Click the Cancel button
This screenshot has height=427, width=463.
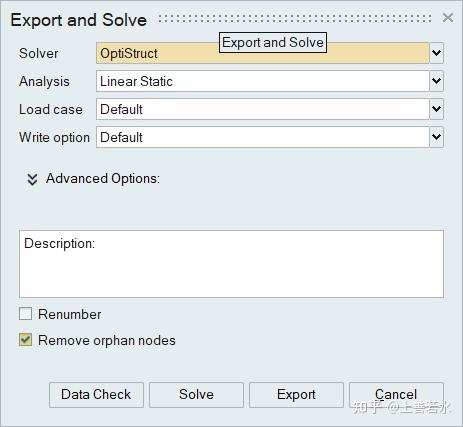pyautogui.click(x=396, y=395)
